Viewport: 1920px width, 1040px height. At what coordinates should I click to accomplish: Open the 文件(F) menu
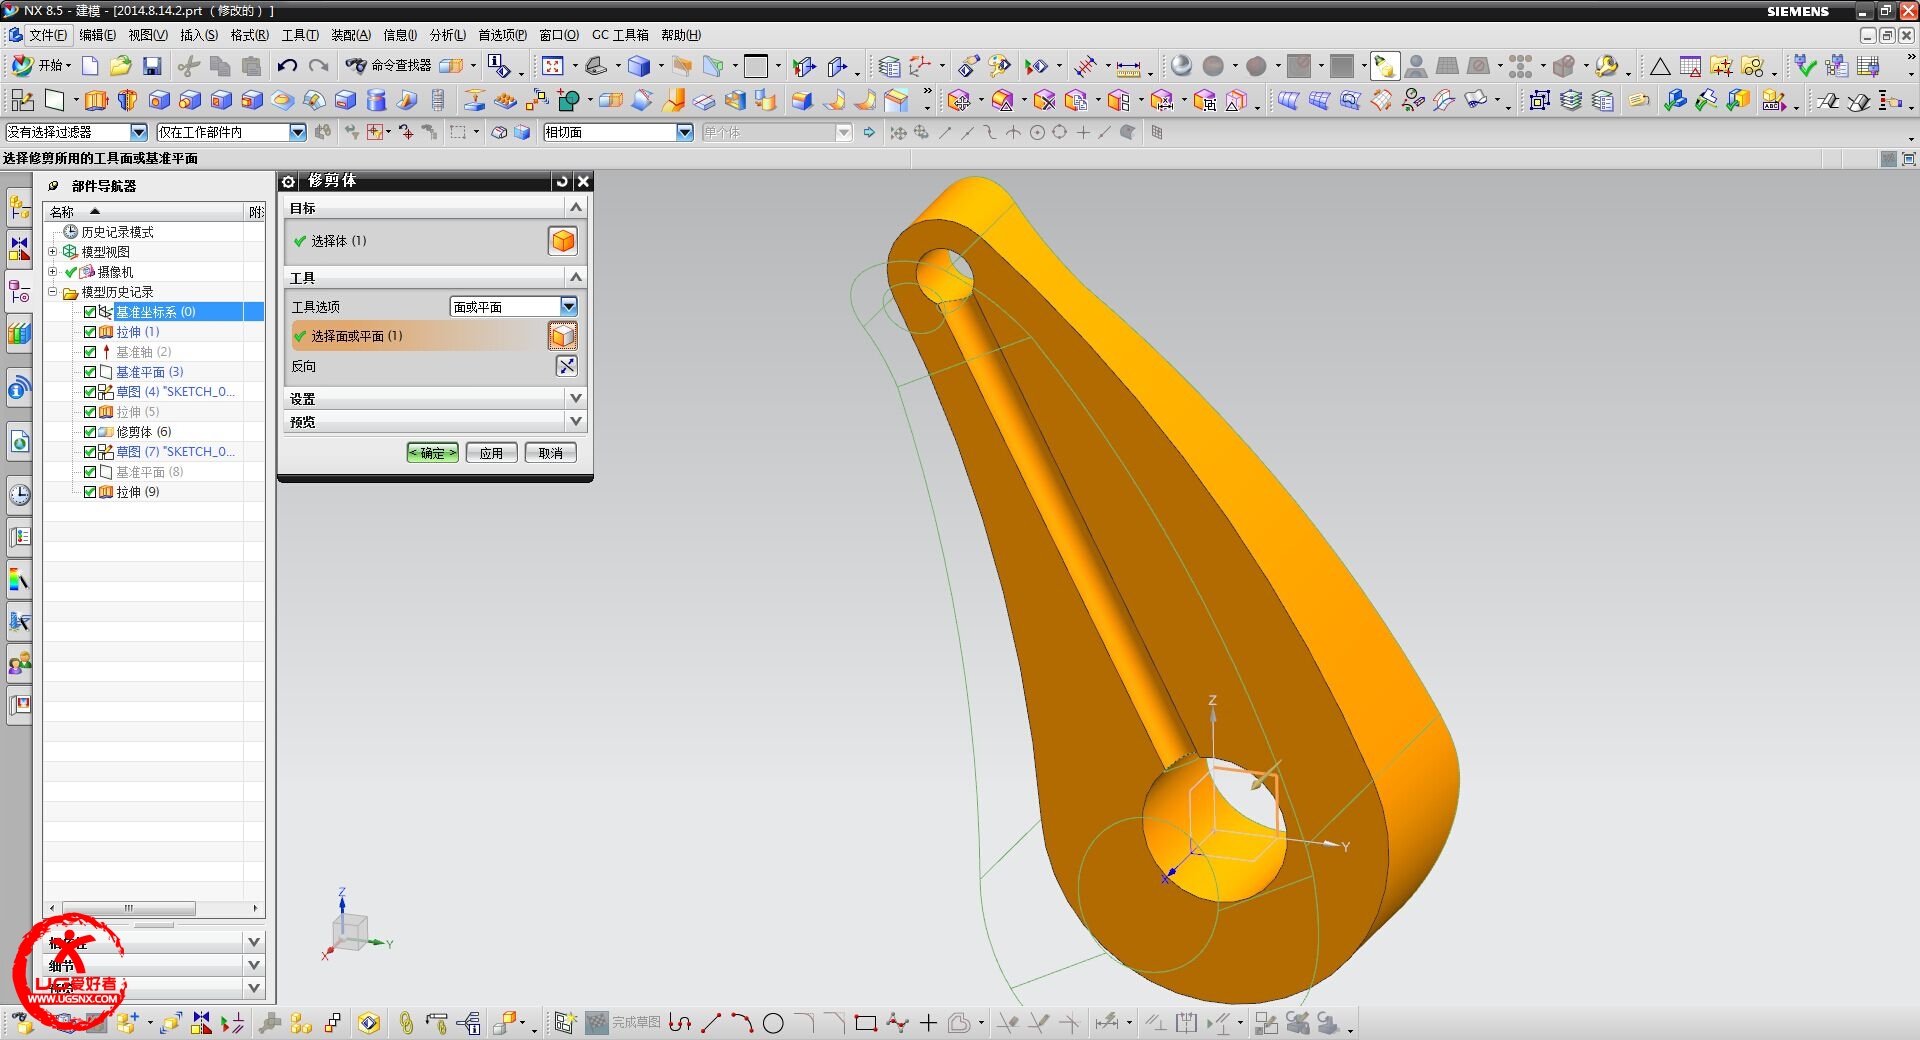tap(47, 35)
